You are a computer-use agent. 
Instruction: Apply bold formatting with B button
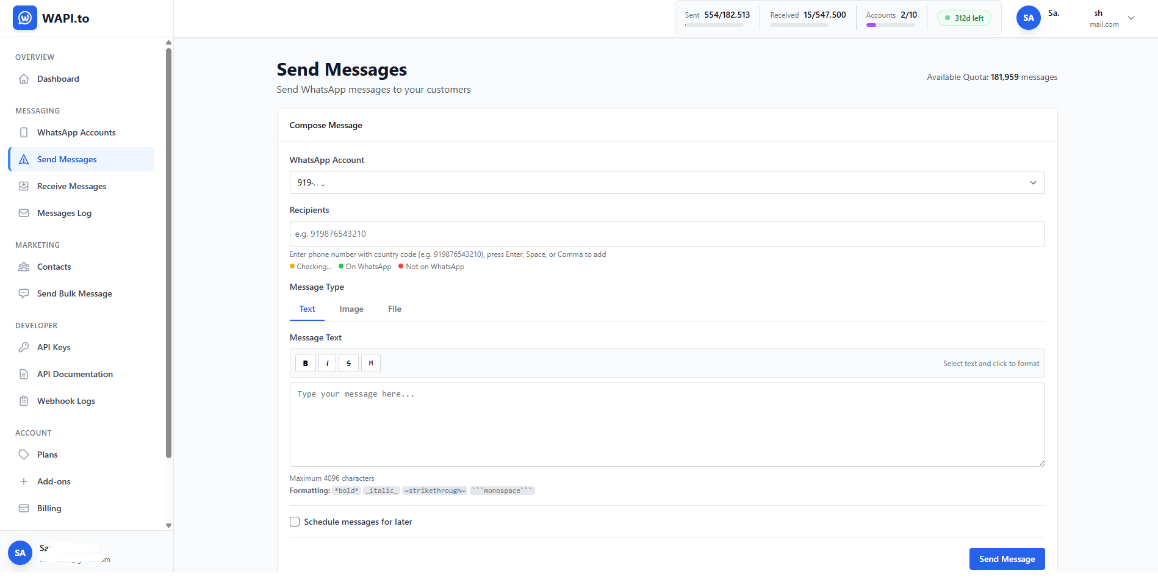[x=305, y=363]
